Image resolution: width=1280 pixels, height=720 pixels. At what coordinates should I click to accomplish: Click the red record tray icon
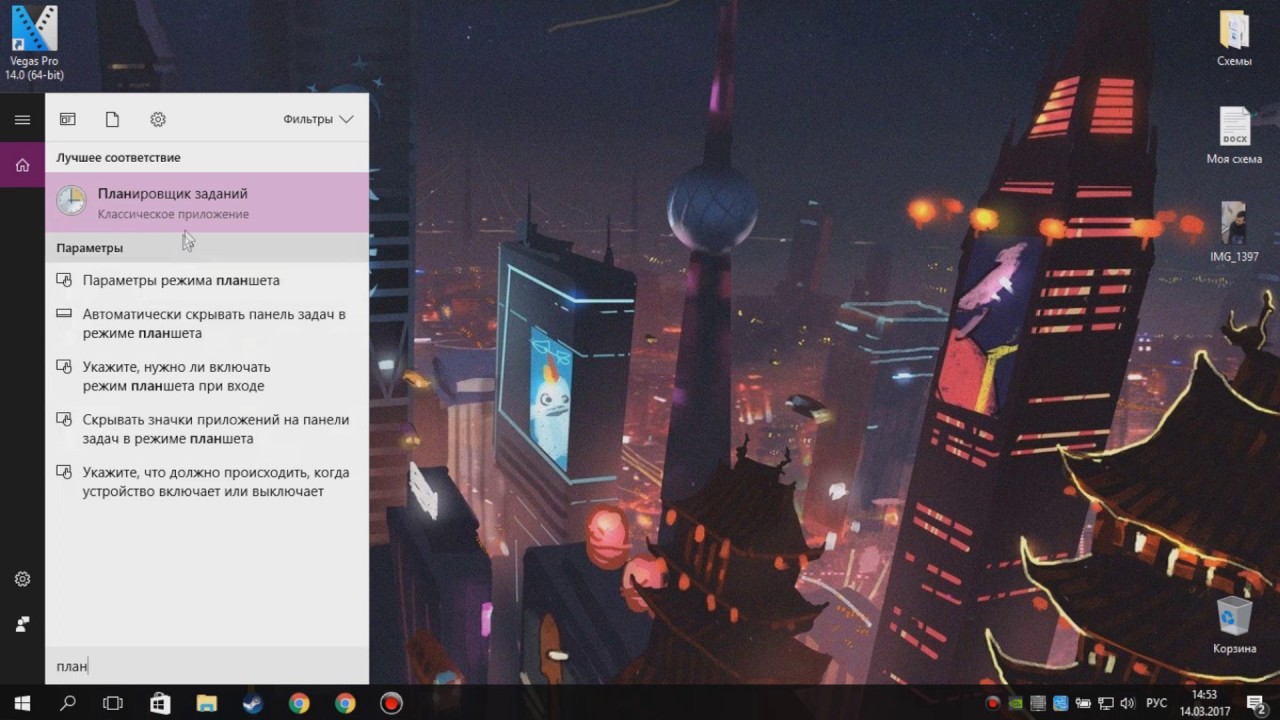(993, 703)
